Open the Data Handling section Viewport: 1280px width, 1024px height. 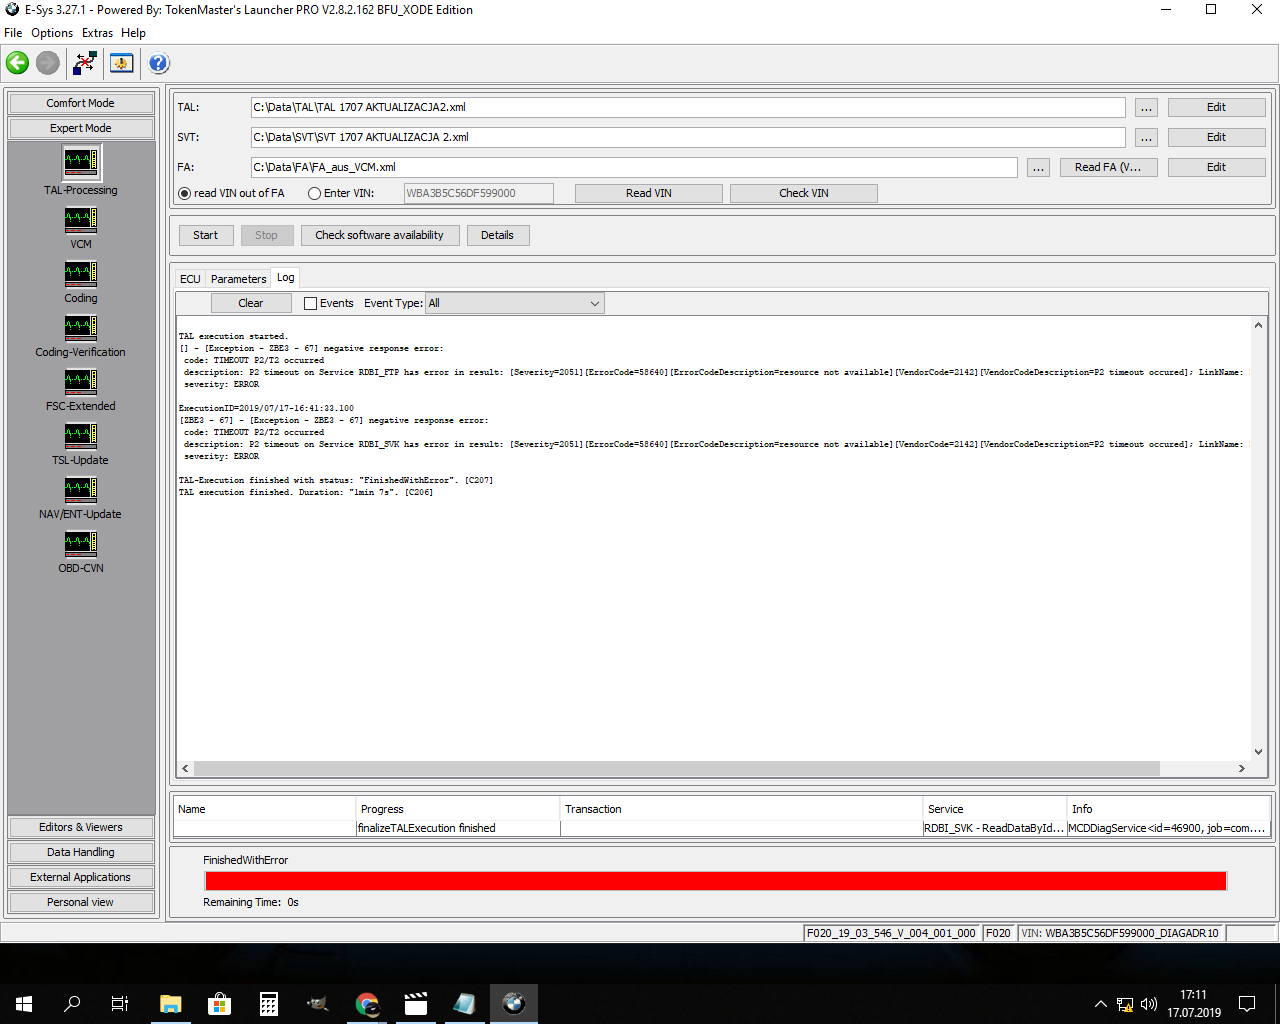coord(81,852)
